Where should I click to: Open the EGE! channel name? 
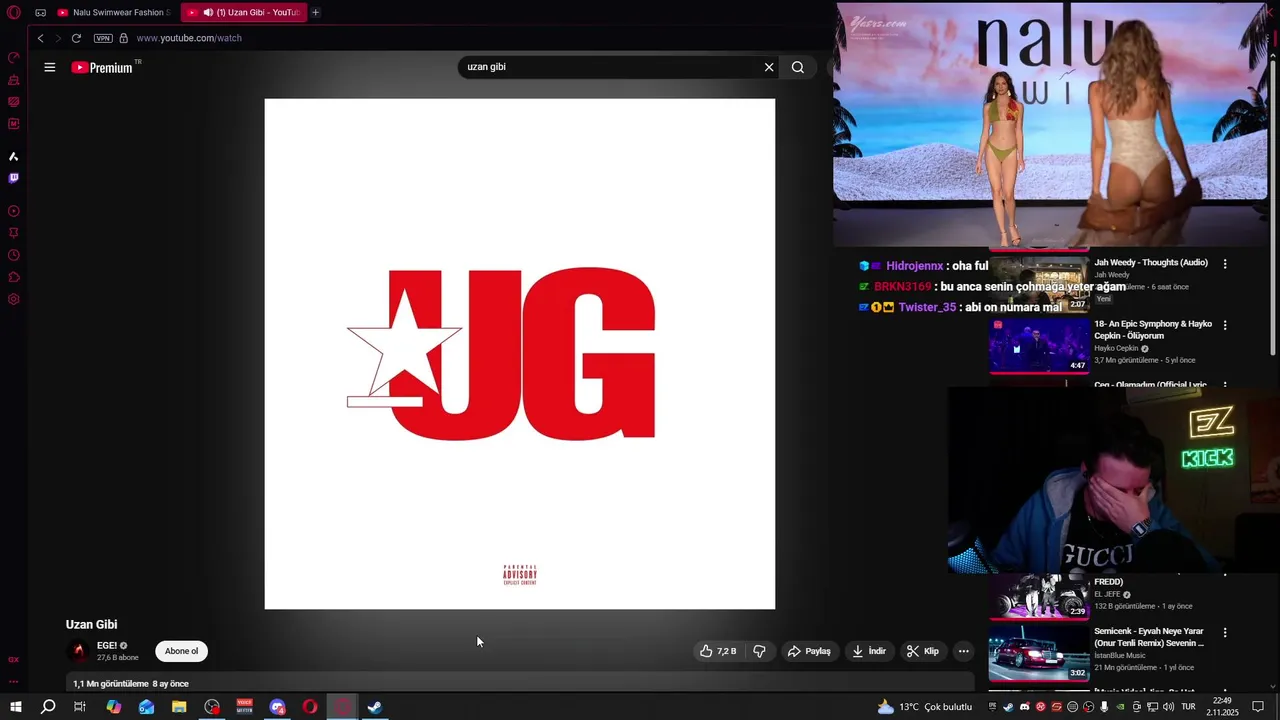pyautogui.click(x=106, y=646)
